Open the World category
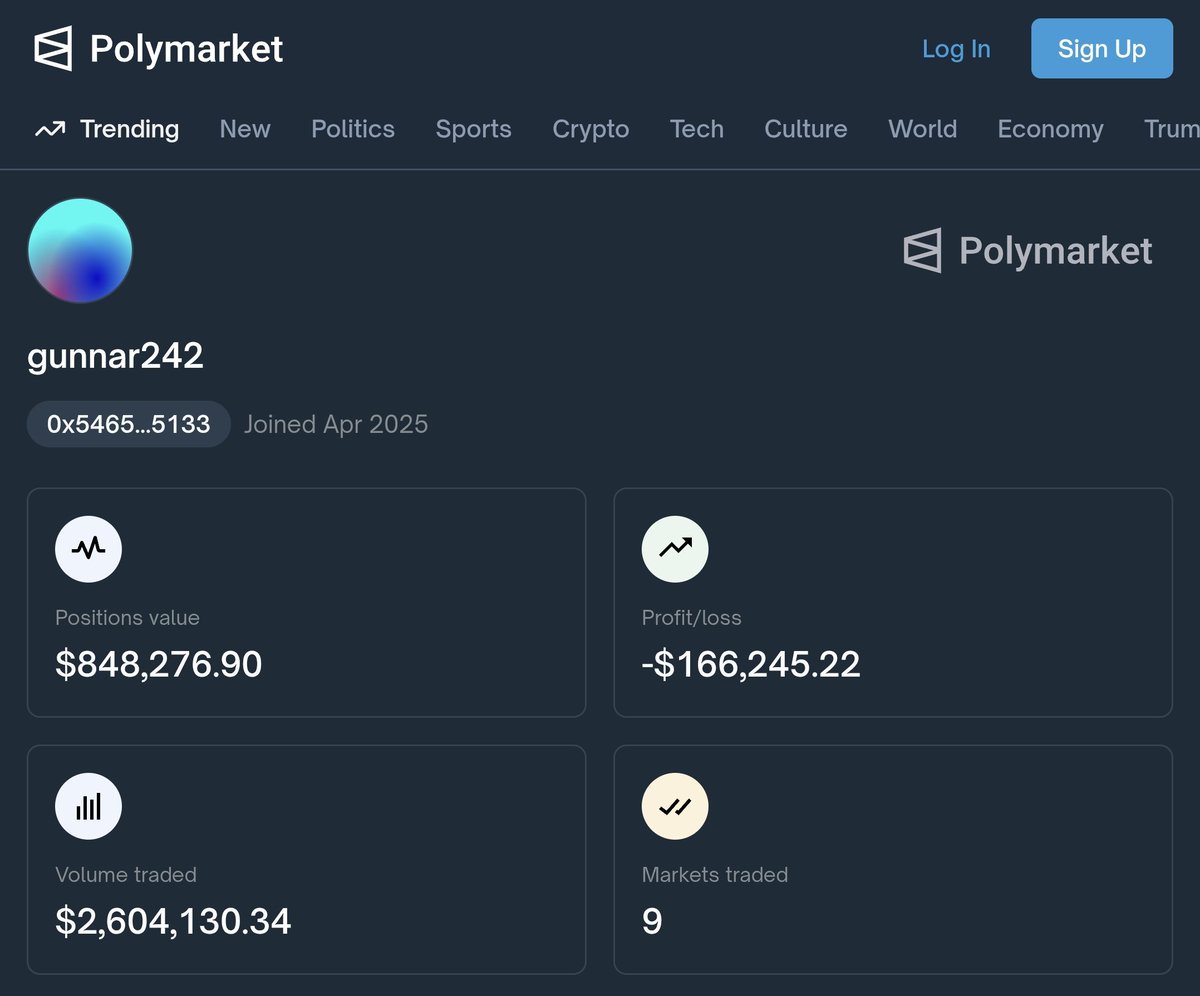The width and height of the screenshot is (1200, 996). click(923, 129)
